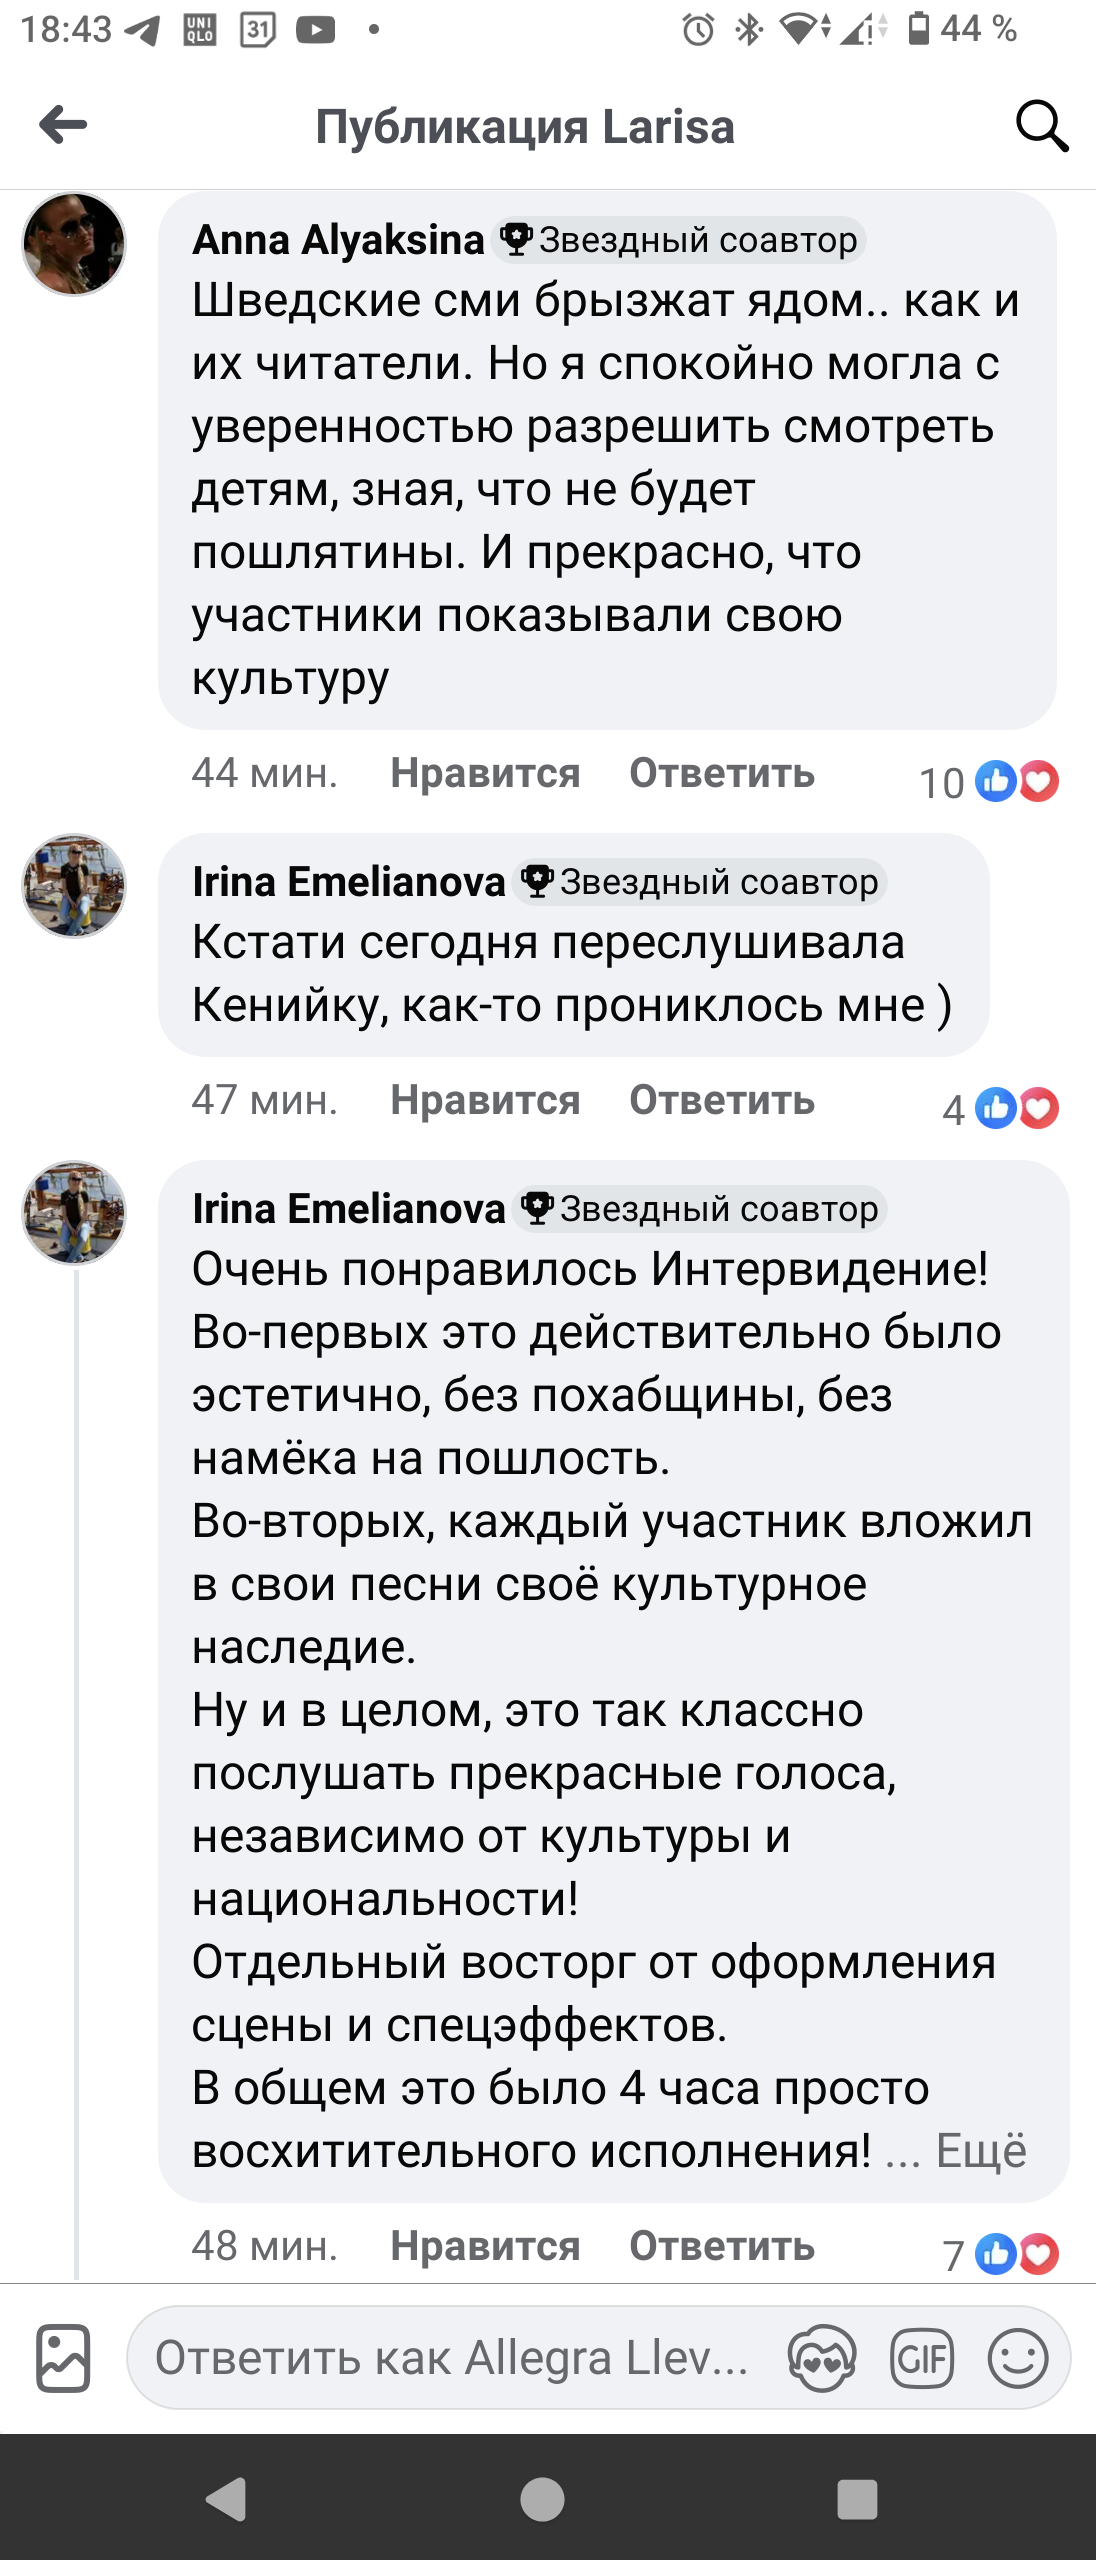
Task: Open the GIF picker
Action: (921, 2358)
